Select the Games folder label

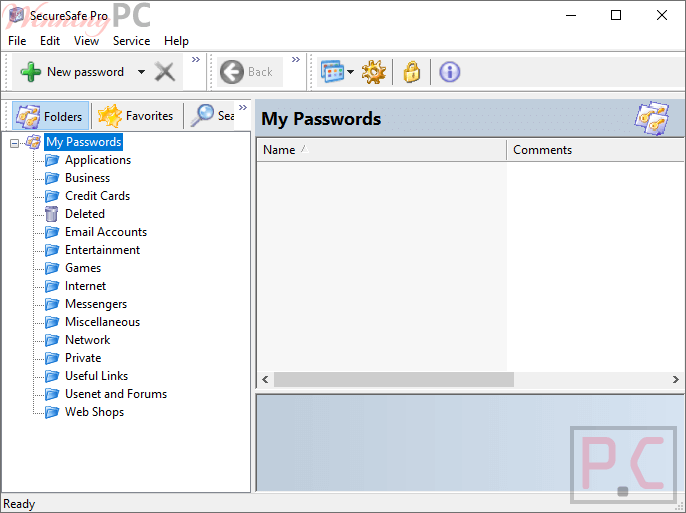(83, 268)
